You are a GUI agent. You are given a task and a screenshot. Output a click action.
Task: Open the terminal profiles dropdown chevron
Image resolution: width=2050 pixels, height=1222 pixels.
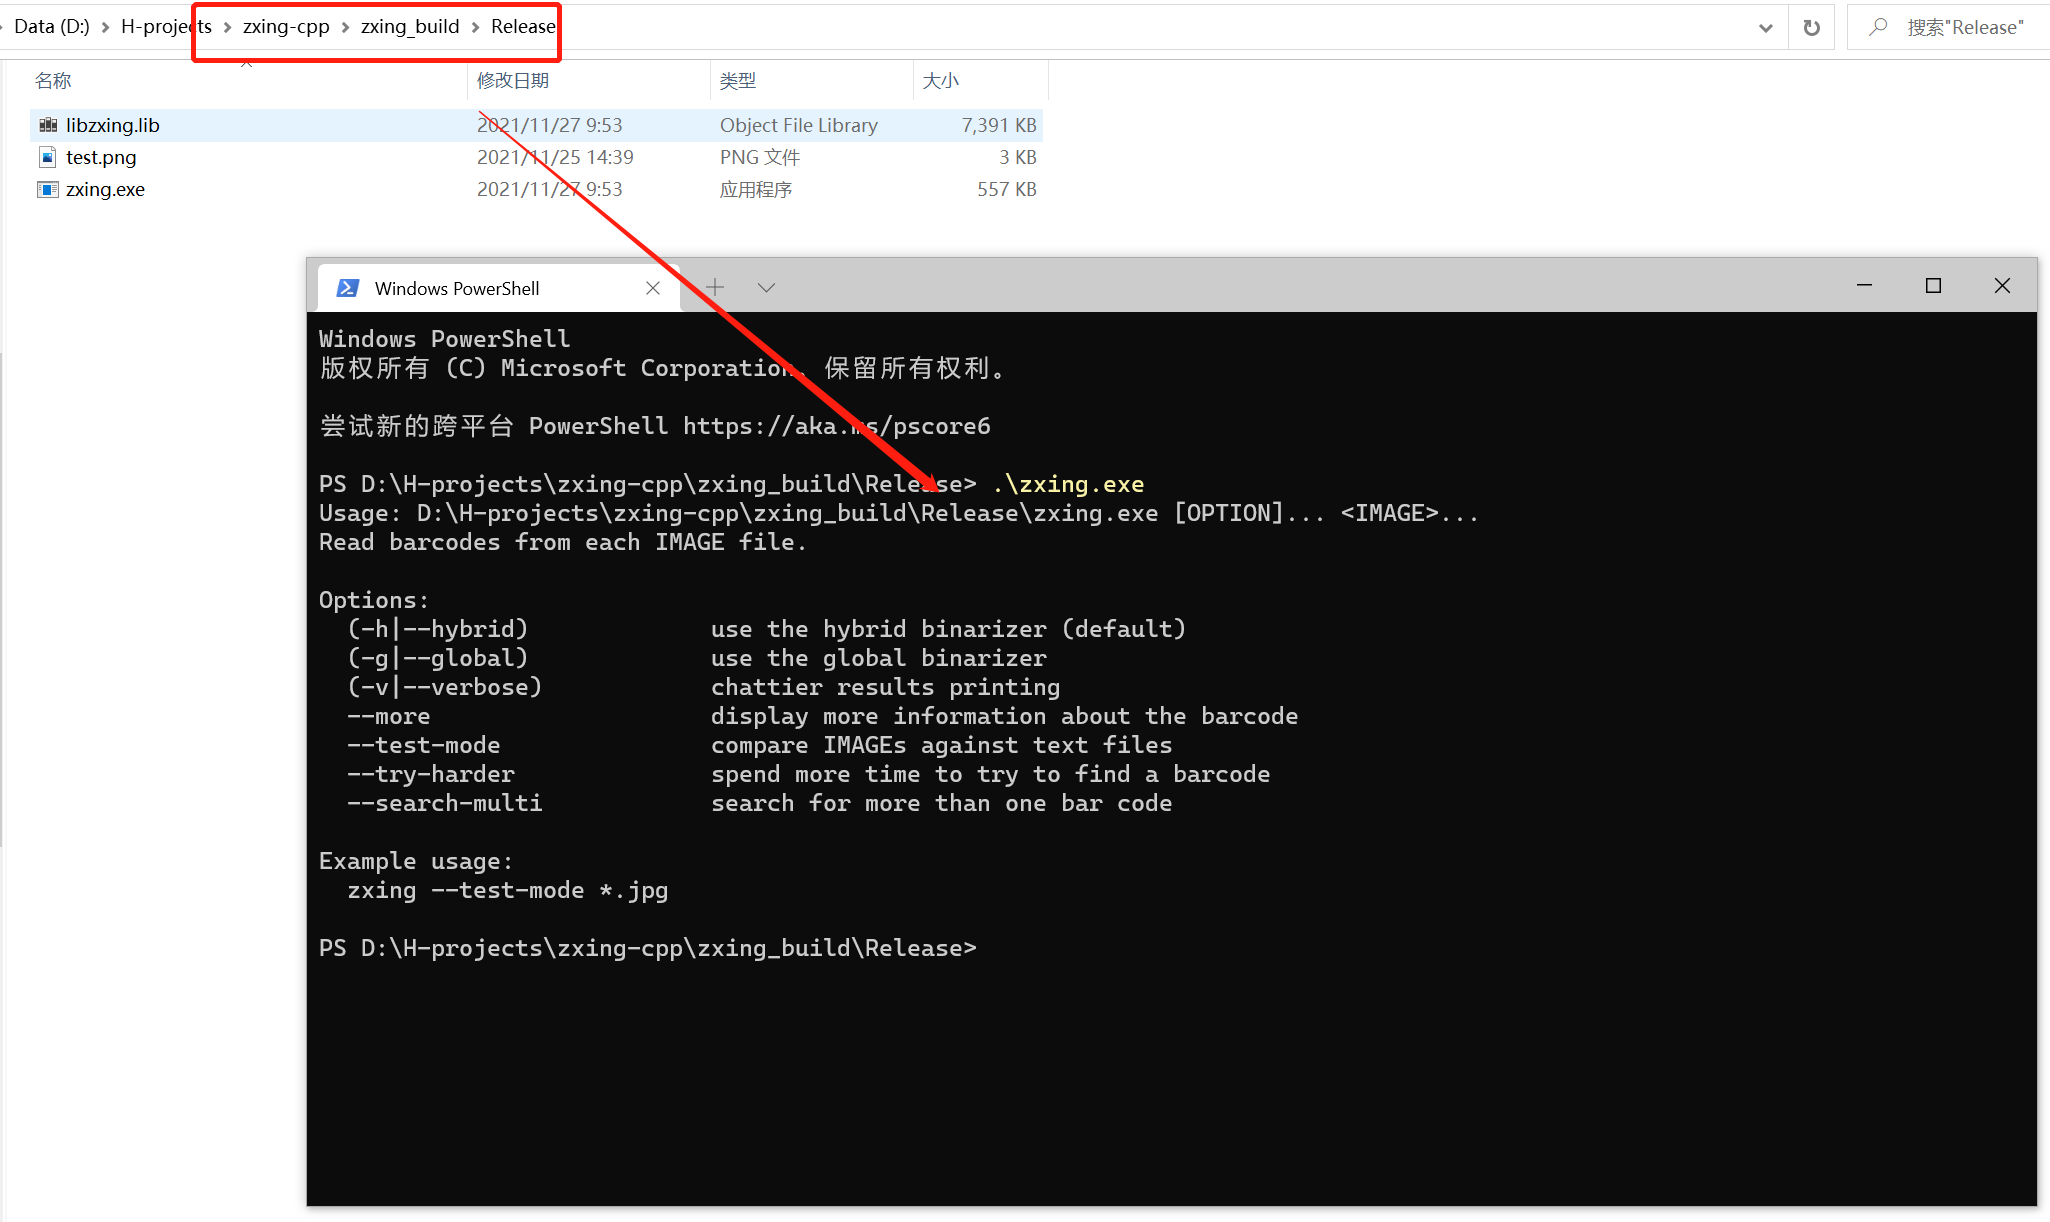pyautogui.click(x=766, y=288)
